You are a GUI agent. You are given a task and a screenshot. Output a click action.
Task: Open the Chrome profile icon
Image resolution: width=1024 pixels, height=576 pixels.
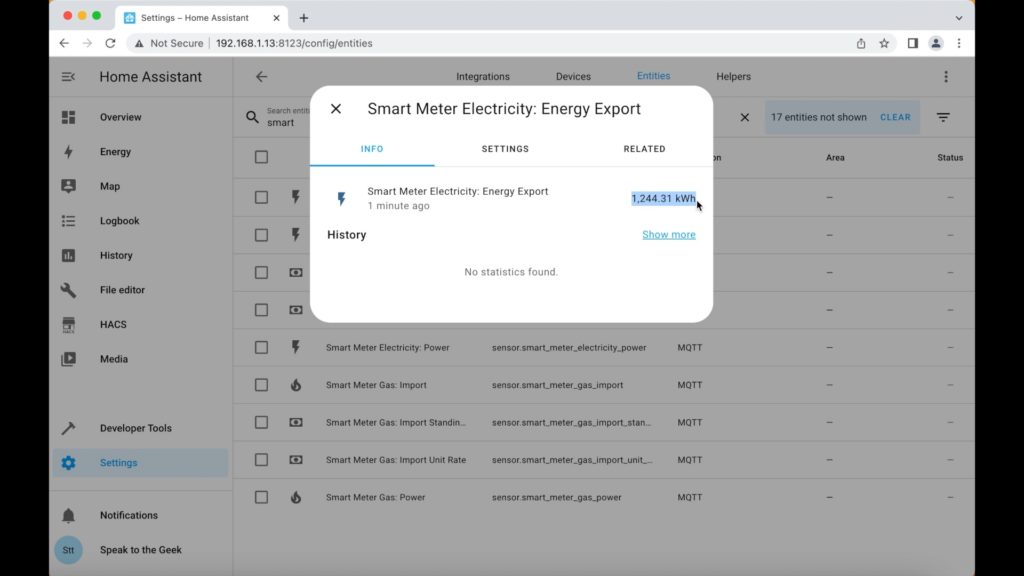[936, 43]
